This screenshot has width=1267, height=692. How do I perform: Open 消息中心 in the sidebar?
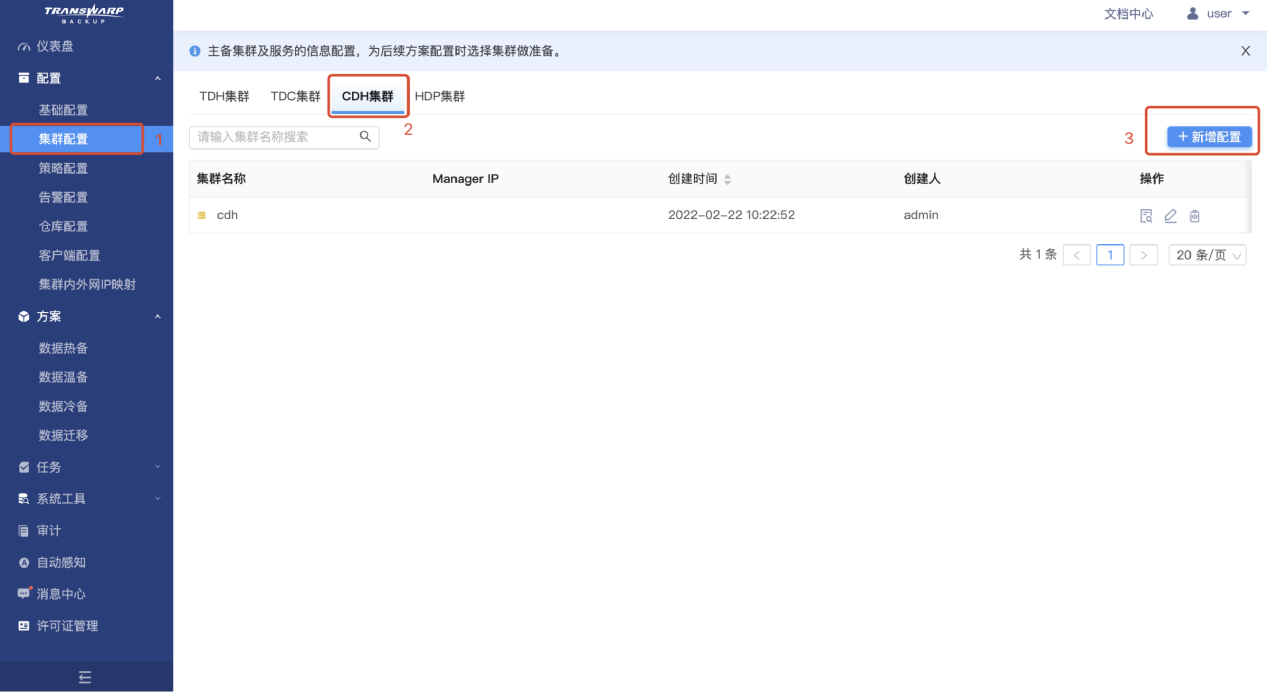61,594
